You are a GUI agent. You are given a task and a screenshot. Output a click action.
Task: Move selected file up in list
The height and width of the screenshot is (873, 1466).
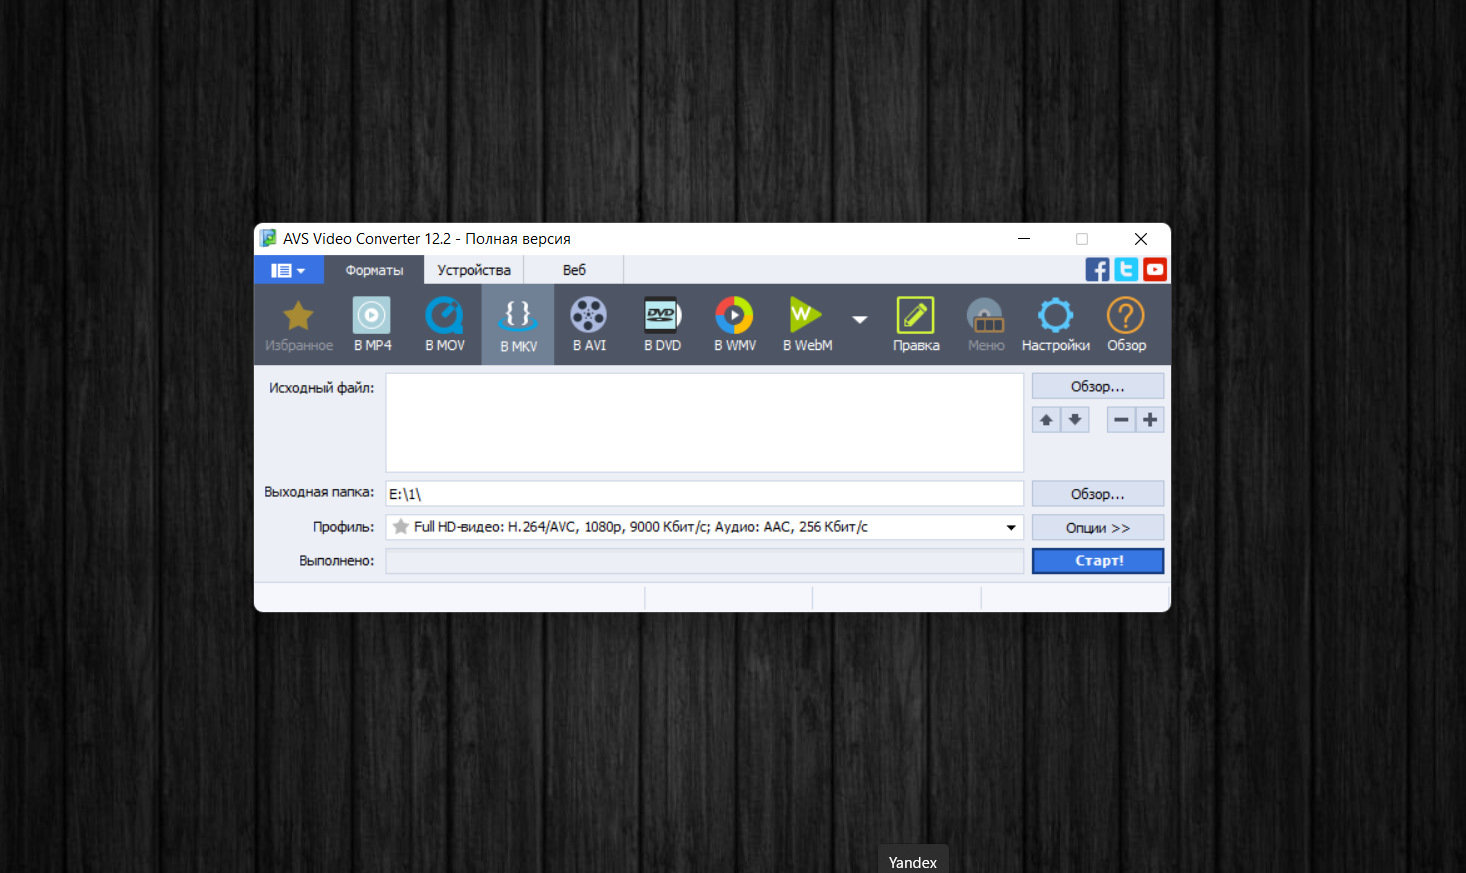[1046, 420]
